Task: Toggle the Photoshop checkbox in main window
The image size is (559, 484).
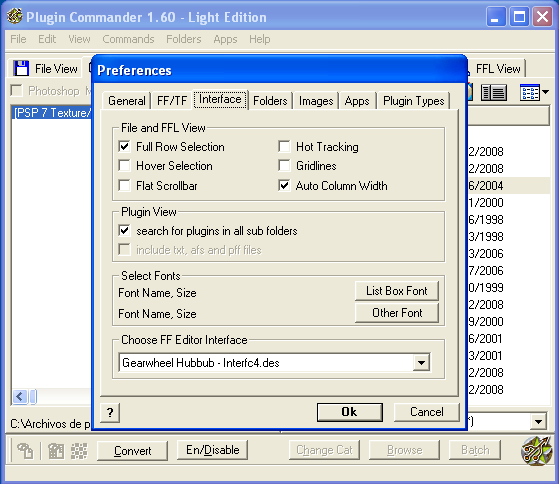Action: coord(16,91)
